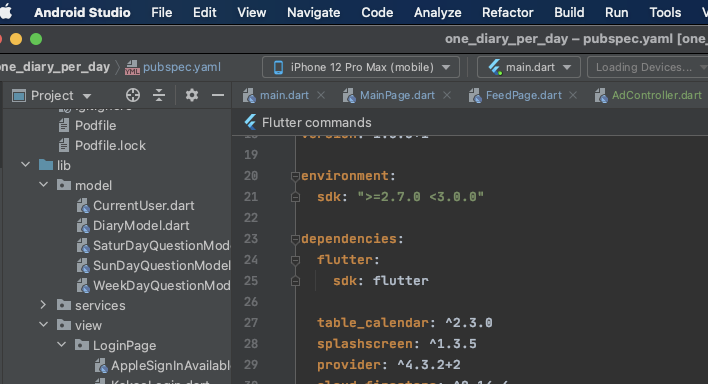Switch to the FeedPage.dart tab
The image size is (708, 384).
pyautogui.click(x=523, y=95)
